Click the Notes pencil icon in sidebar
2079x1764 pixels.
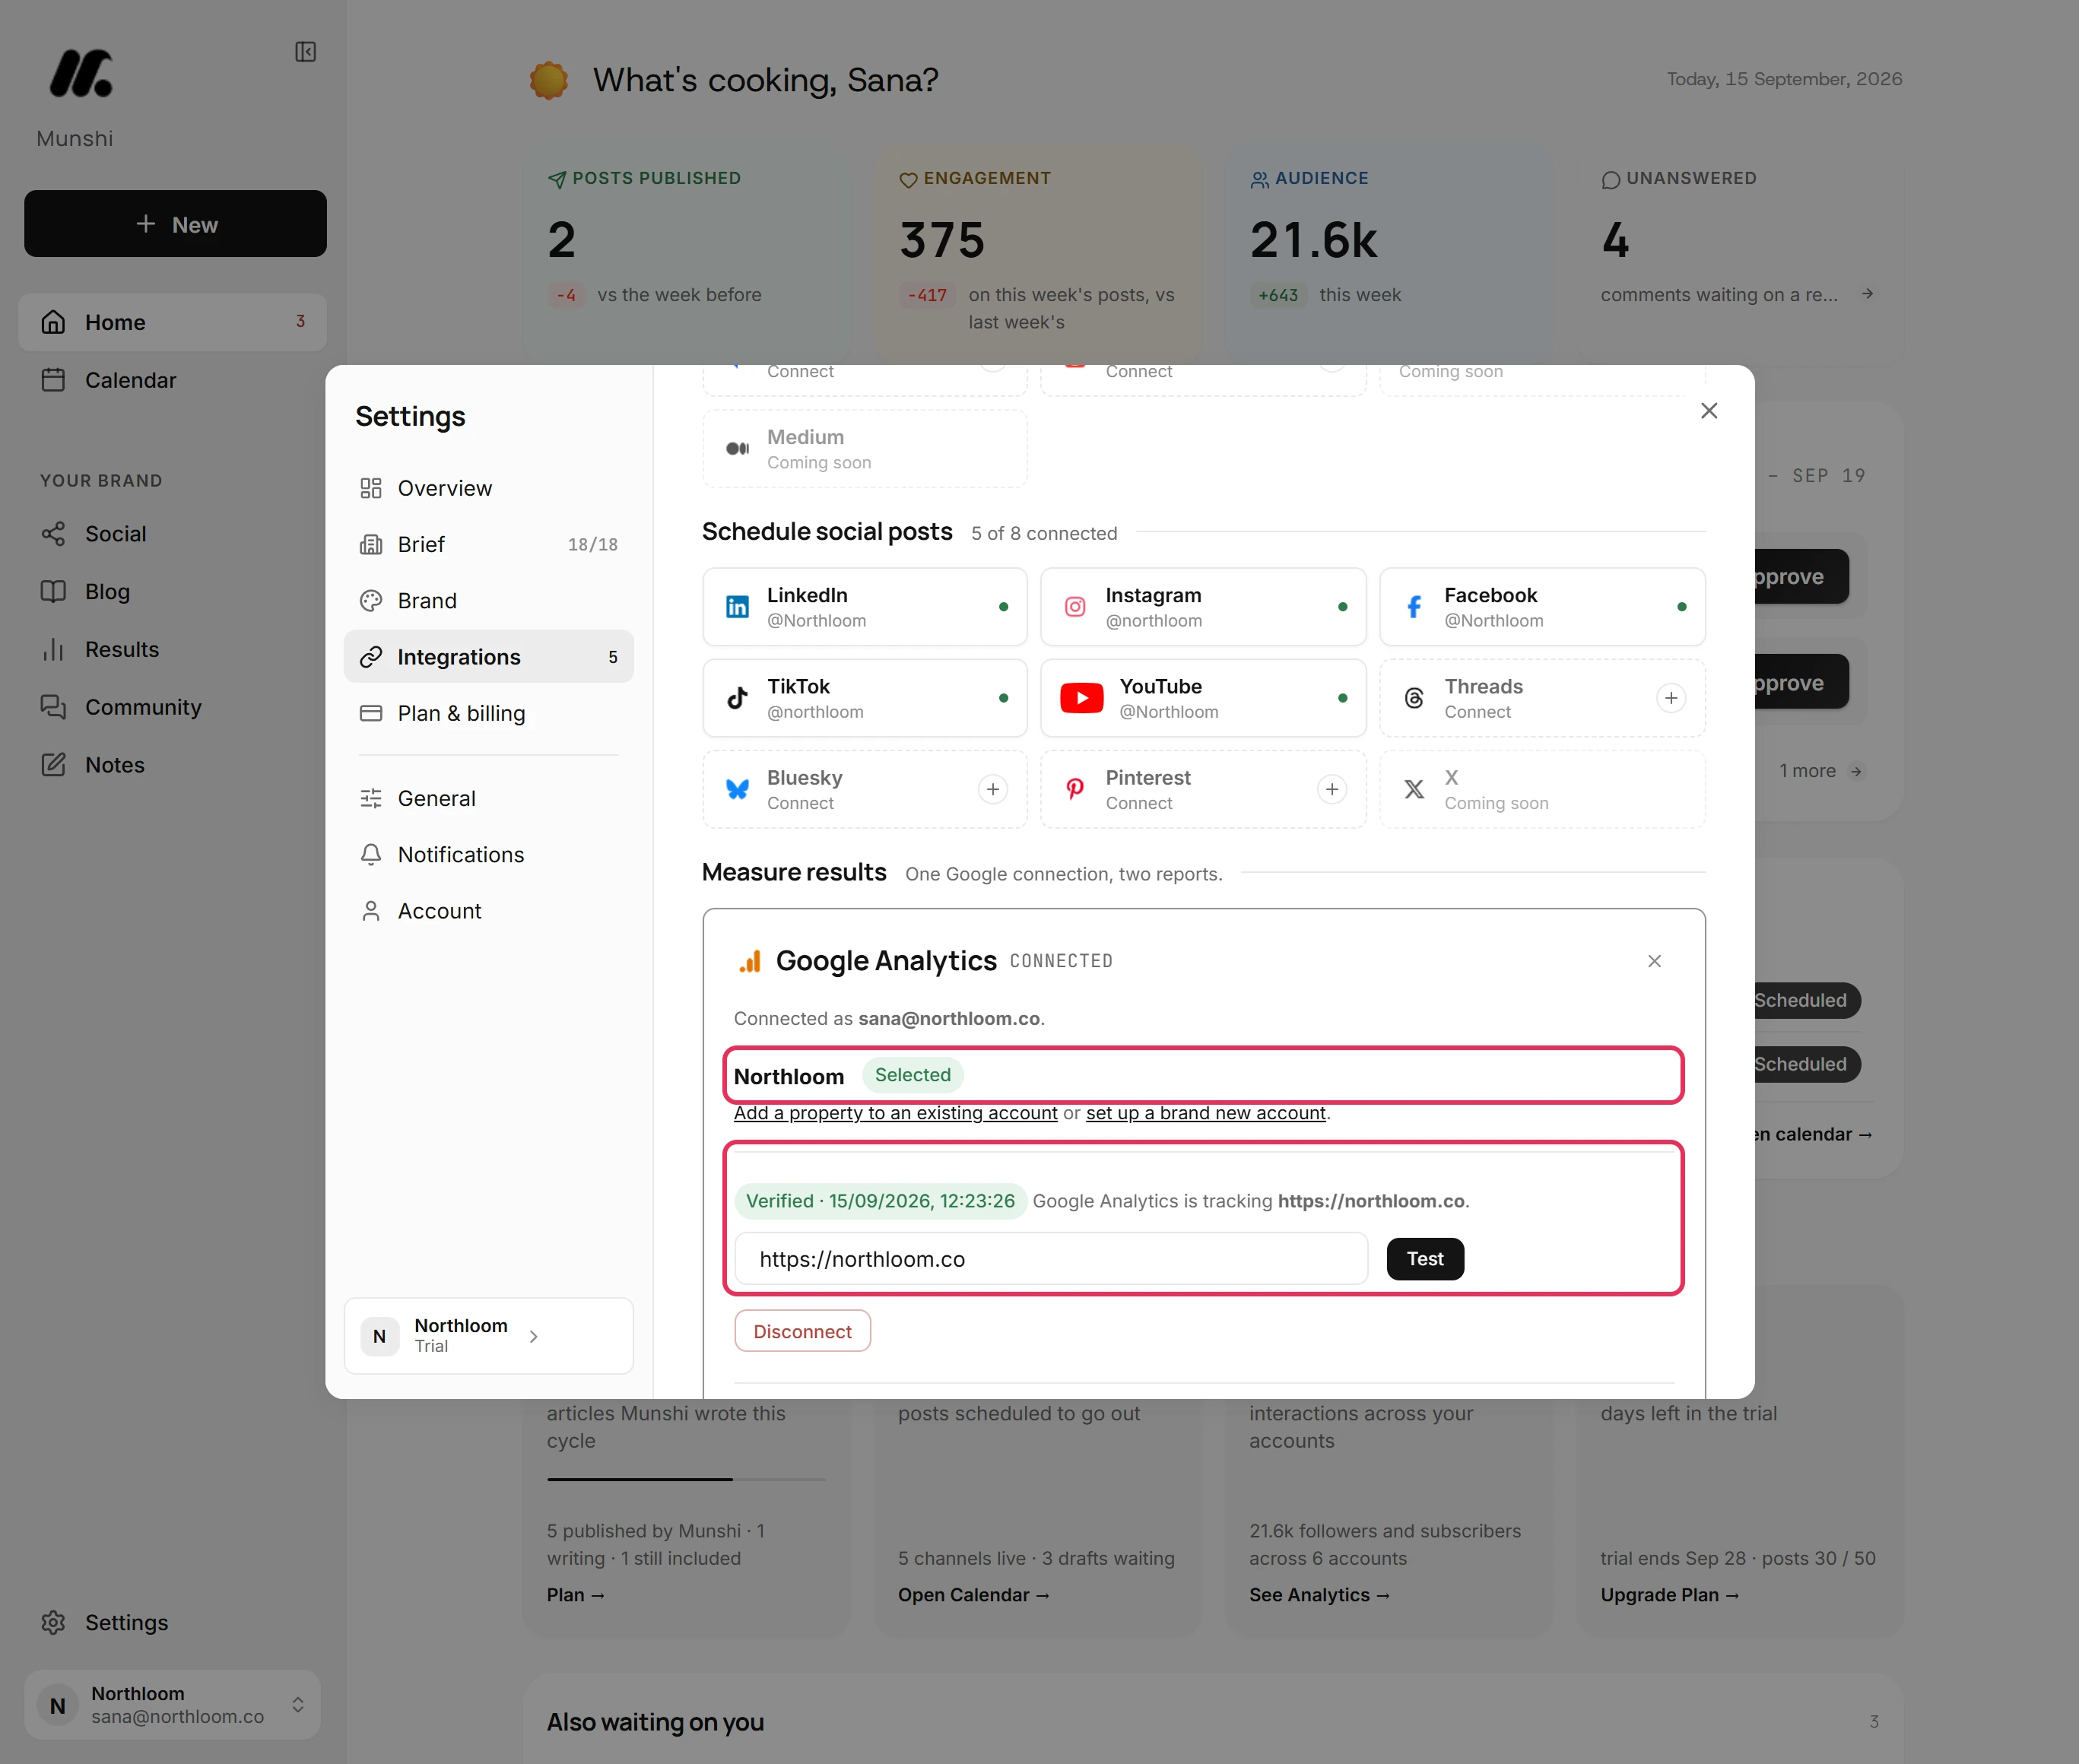(x=53, y=765)
